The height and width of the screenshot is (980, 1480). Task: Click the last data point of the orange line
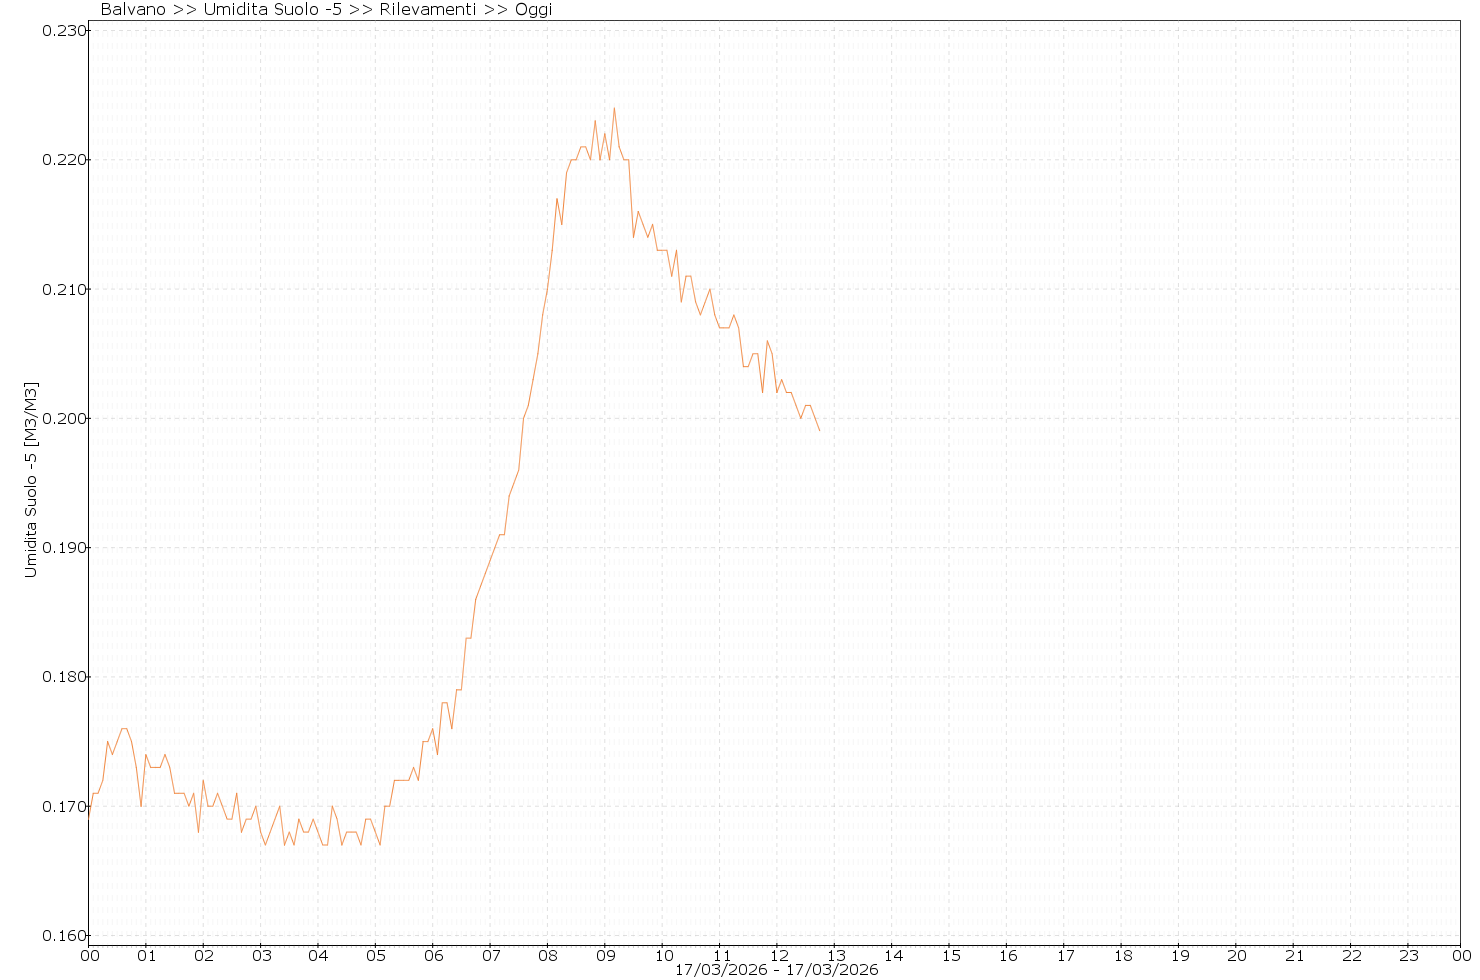click(819, 430)
